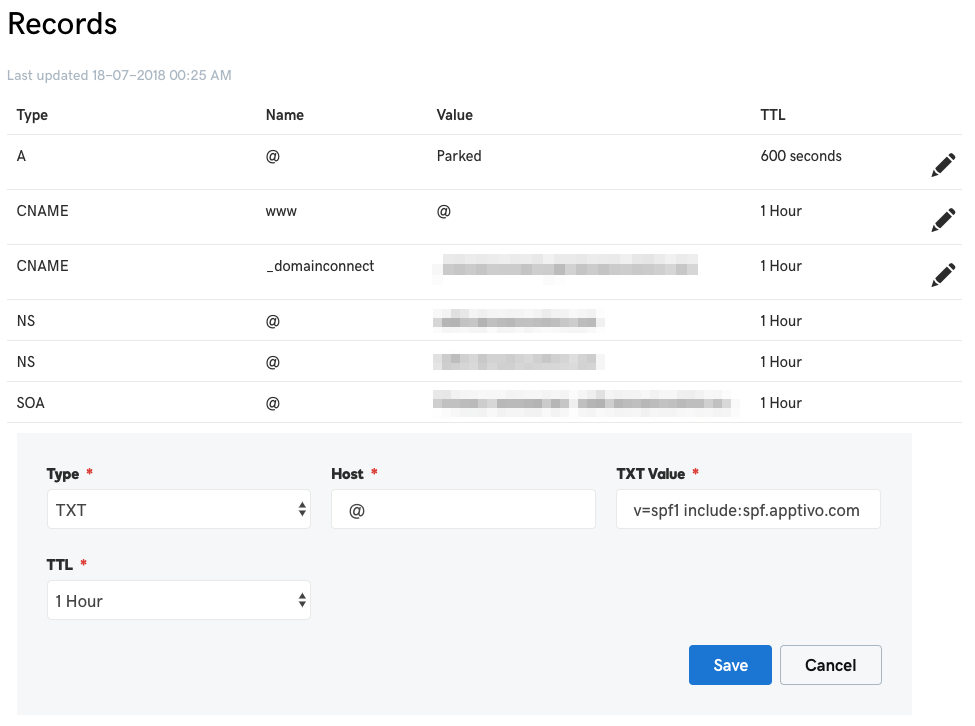Cancel adding the record

830,665
